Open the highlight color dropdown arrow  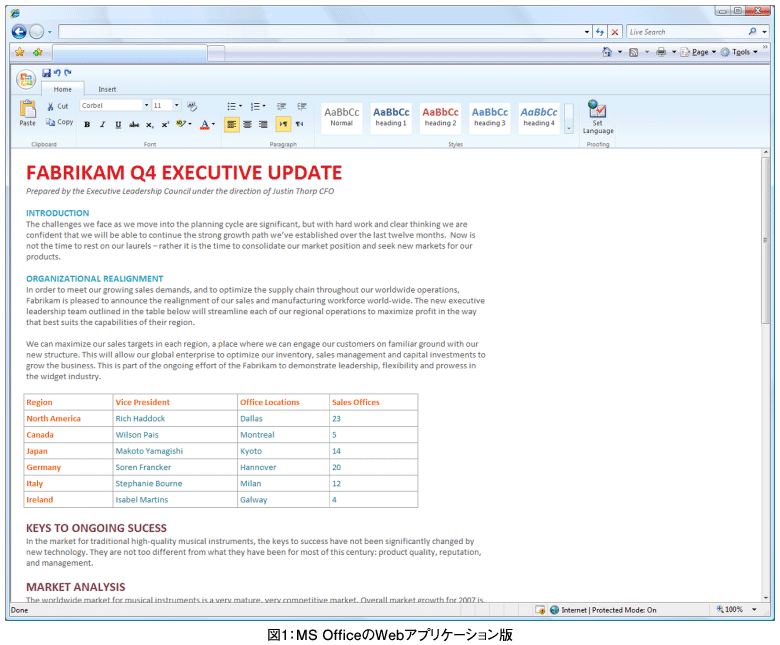click(190, 124)
